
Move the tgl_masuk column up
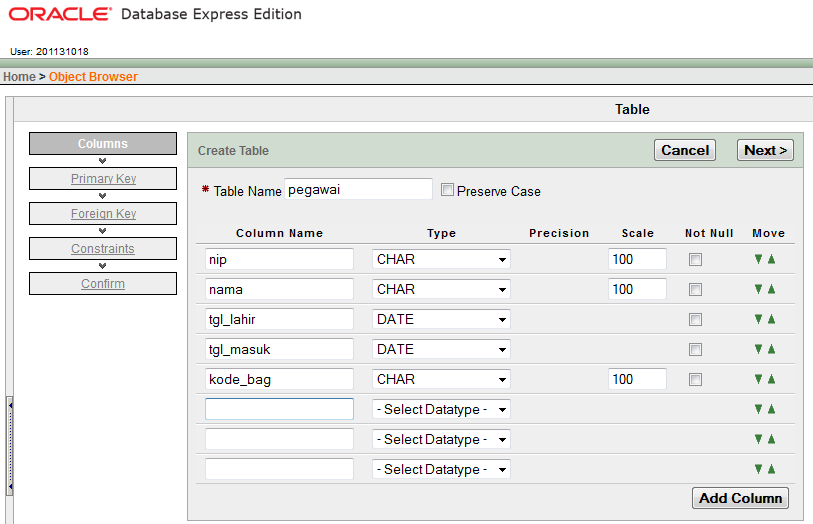point(771,349)
